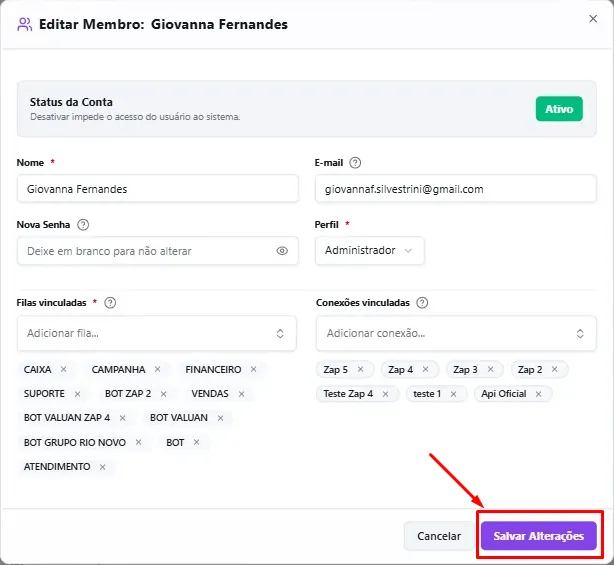Remove the FINANCEIRO queue tag

click(x=253, y=369)
